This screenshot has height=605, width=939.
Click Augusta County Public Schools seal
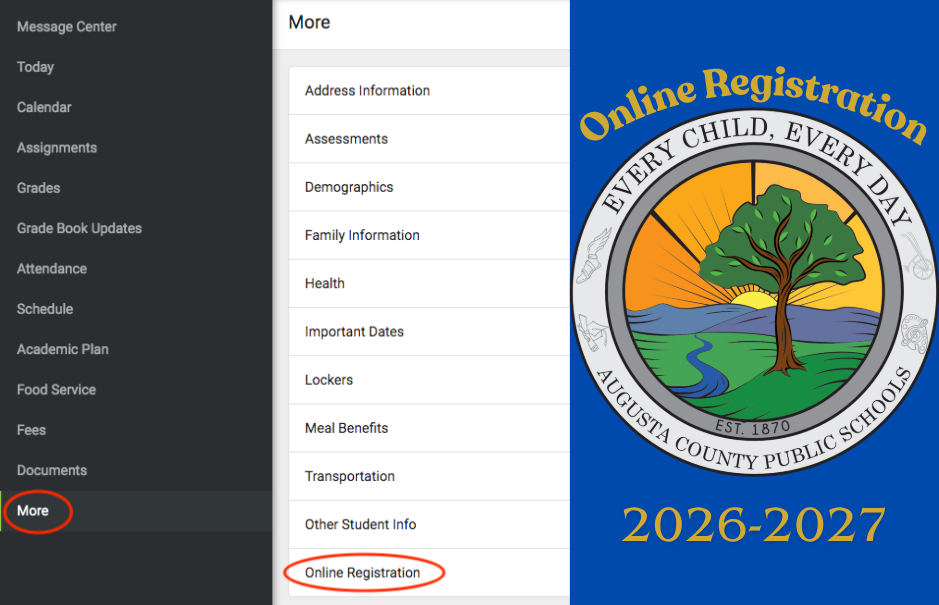click(754, 292)
